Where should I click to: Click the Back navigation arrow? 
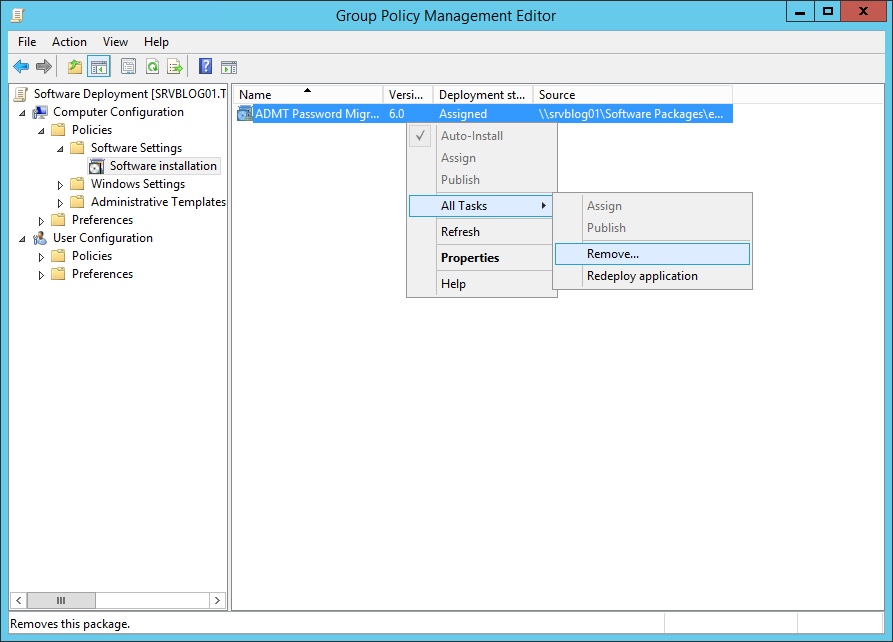(21, 66)
